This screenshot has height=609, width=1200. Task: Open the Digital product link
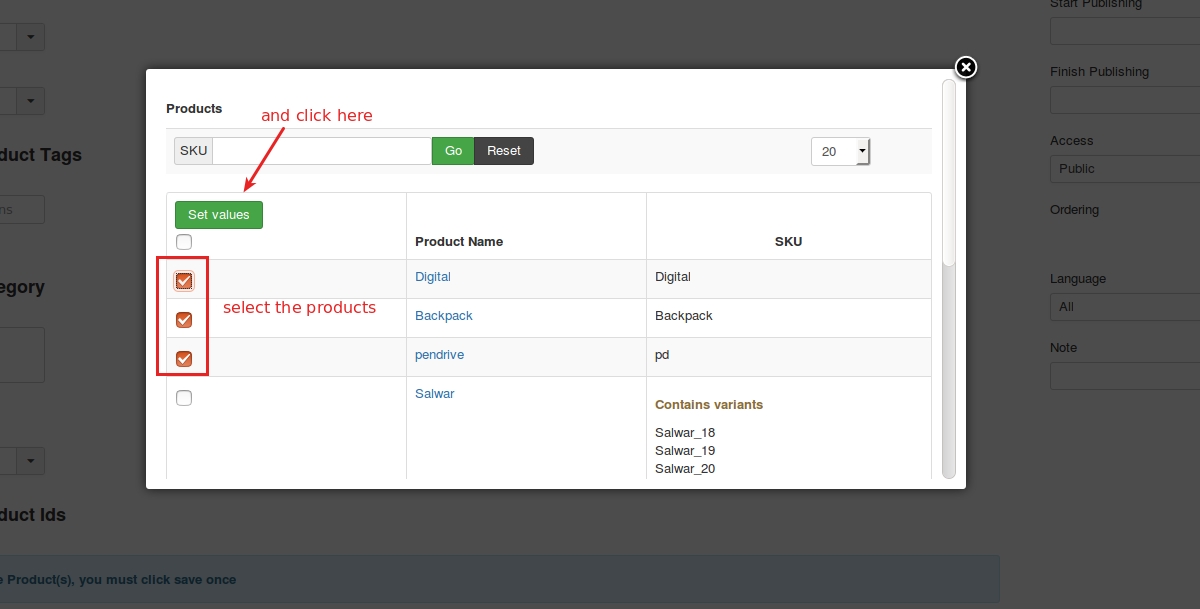[x=433, y=277]
